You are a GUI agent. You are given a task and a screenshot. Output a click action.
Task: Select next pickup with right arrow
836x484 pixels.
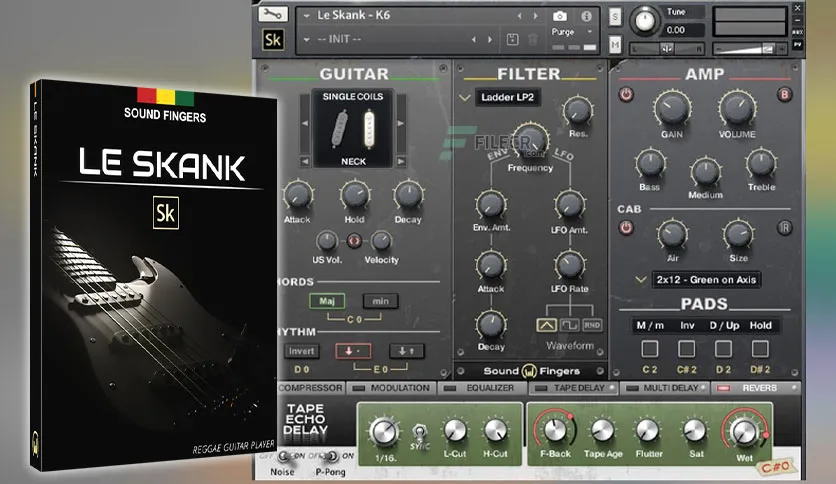click(401, 123)
